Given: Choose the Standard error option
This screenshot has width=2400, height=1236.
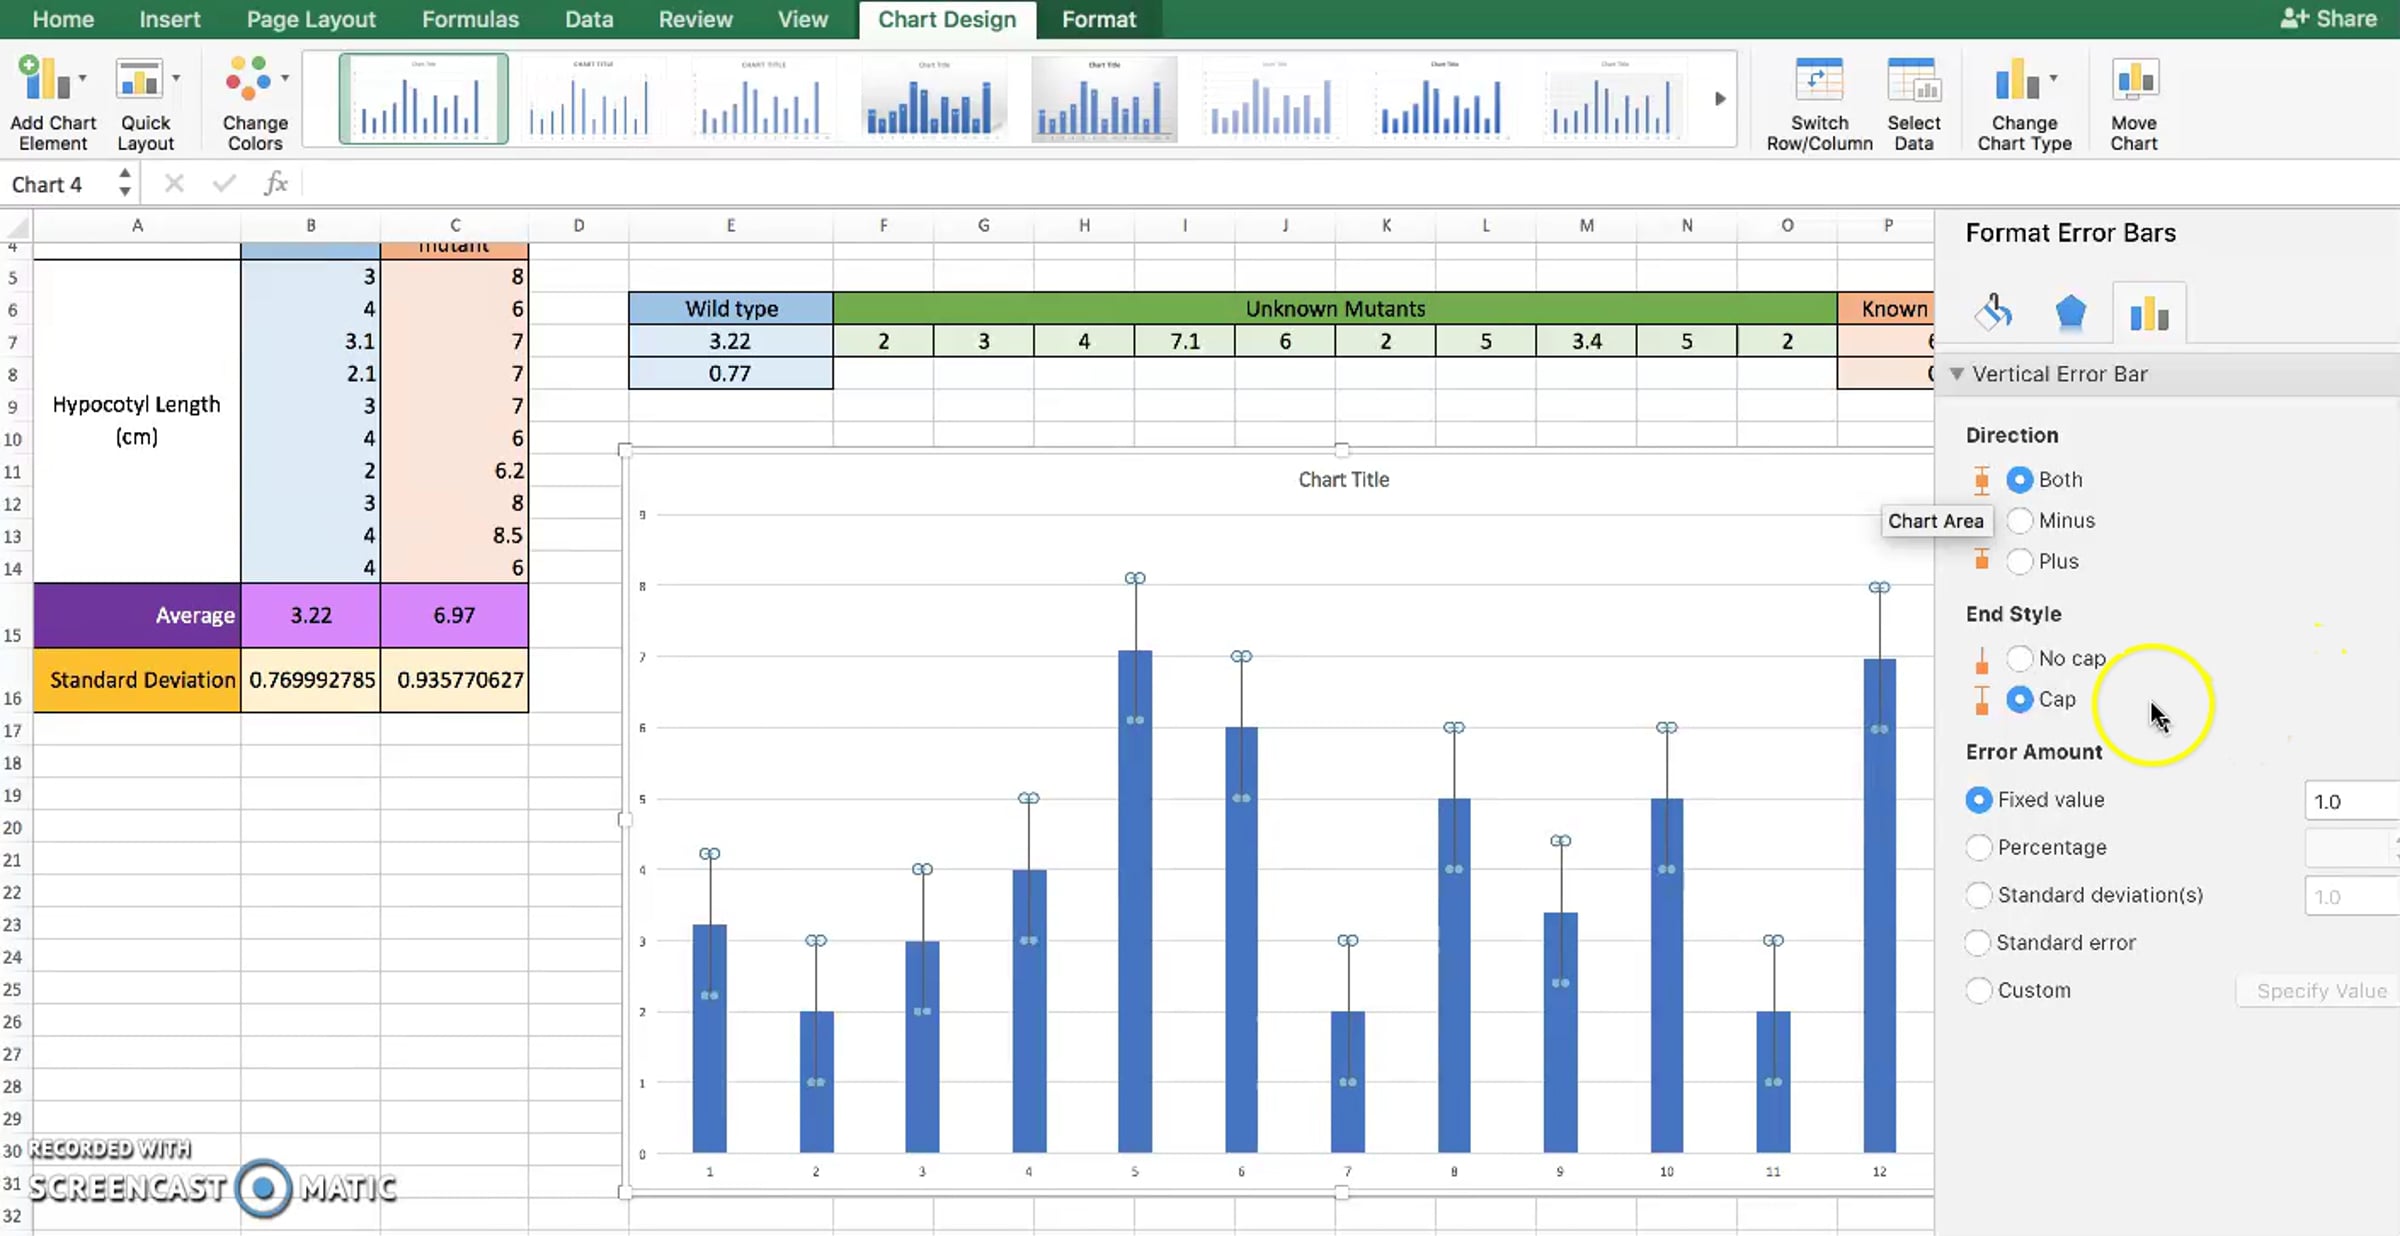Looking at the screenshot, I should click(1978, 942).
